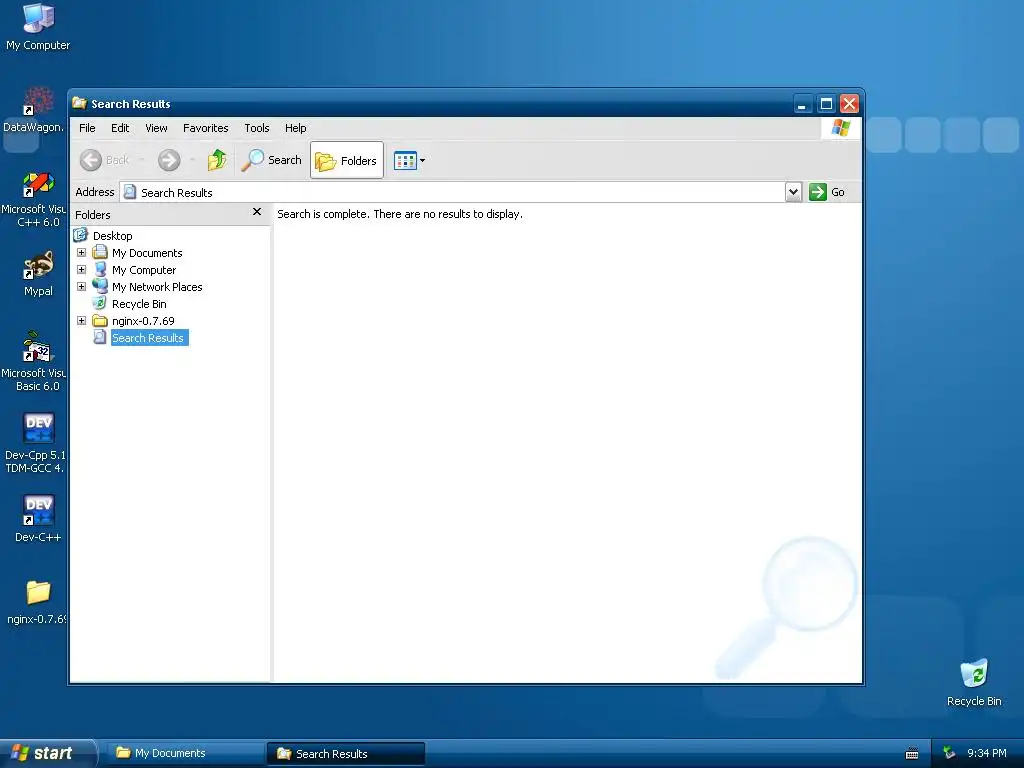Expand the My Documents tree node

tap(82, 253)
